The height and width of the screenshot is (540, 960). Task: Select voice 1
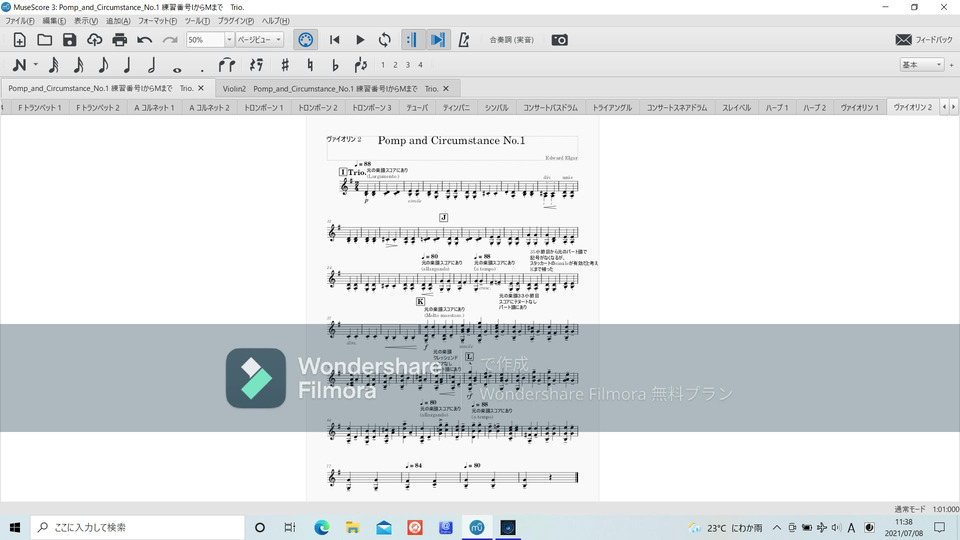(383, 65)
